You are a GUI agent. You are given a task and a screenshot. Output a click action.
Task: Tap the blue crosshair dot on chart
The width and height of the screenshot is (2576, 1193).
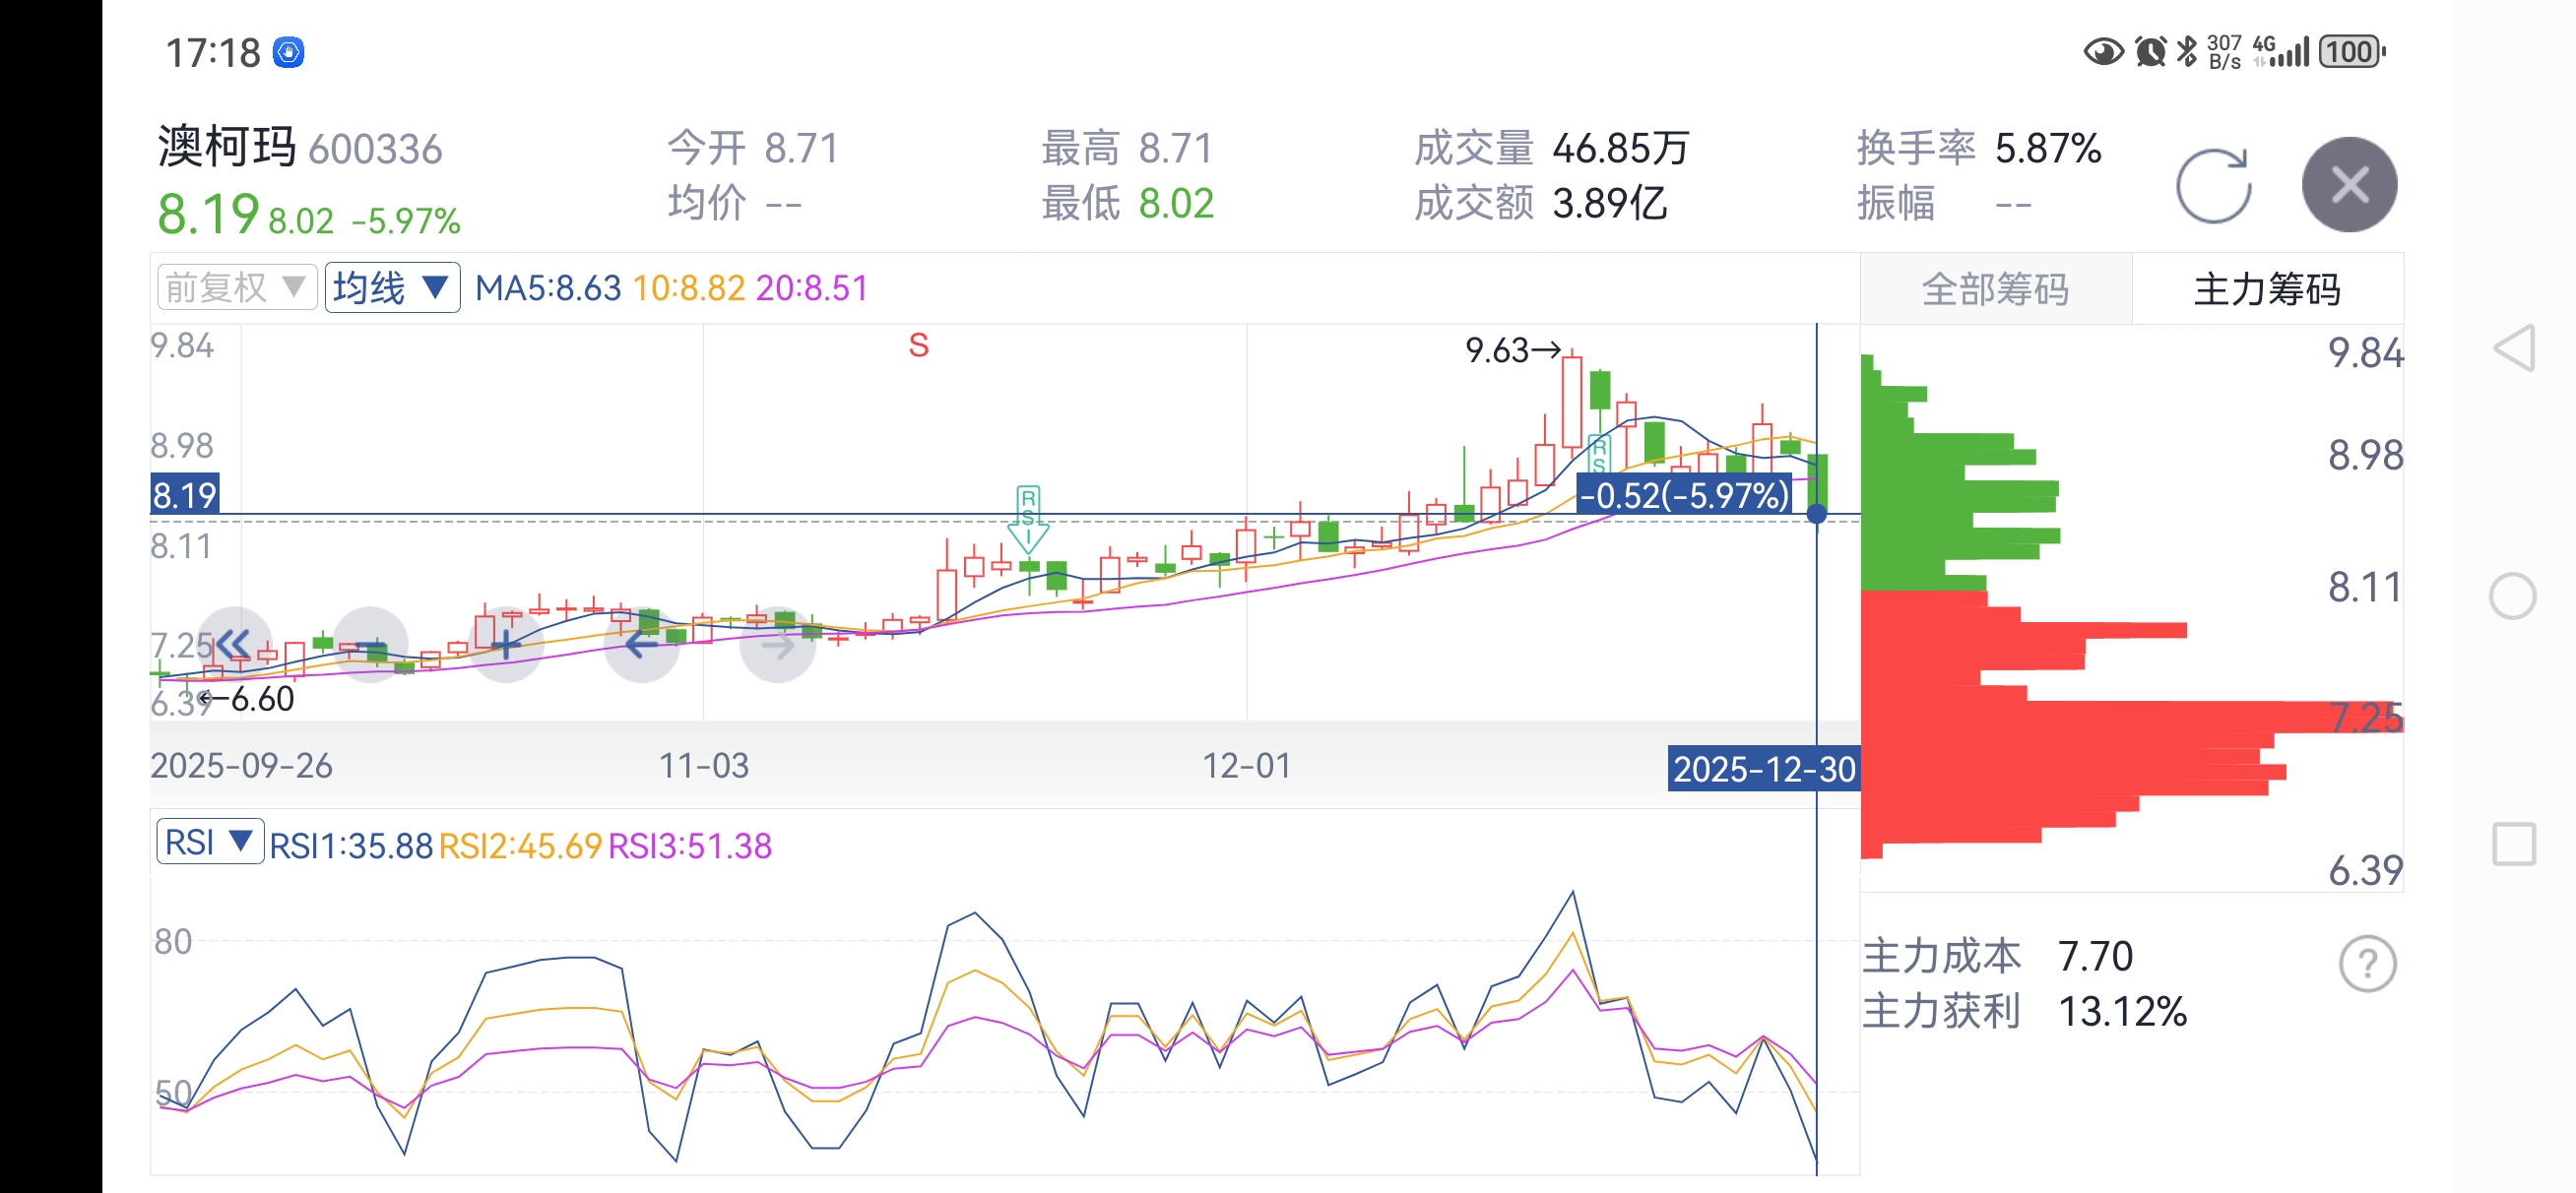click(1816, 514)
